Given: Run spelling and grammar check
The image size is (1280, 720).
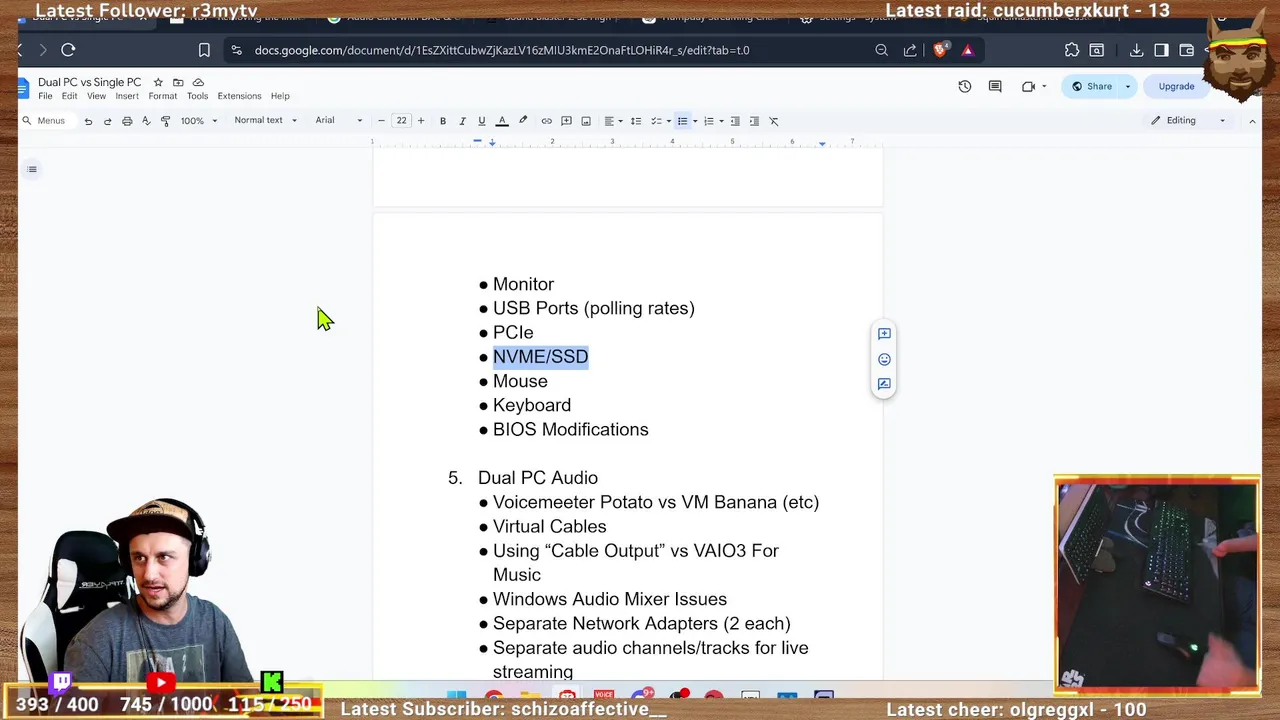Looking at the screenshot, I should 146,121.
